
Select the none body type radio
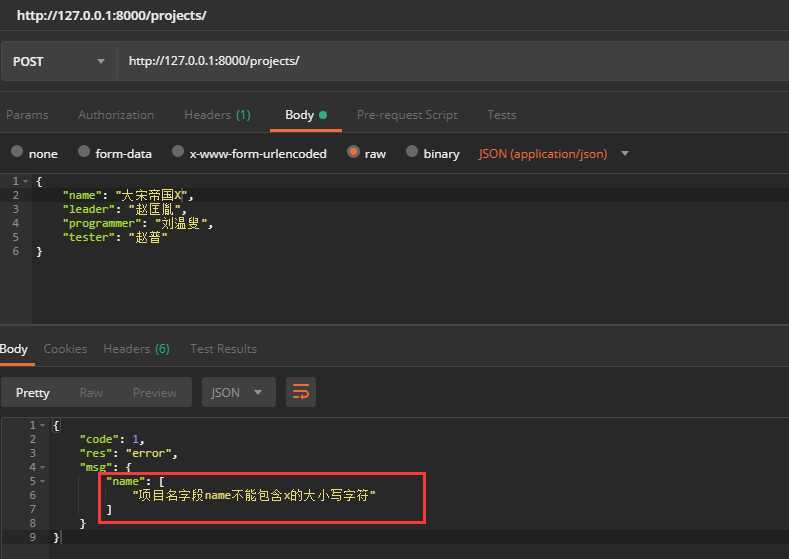coord(17,151)
